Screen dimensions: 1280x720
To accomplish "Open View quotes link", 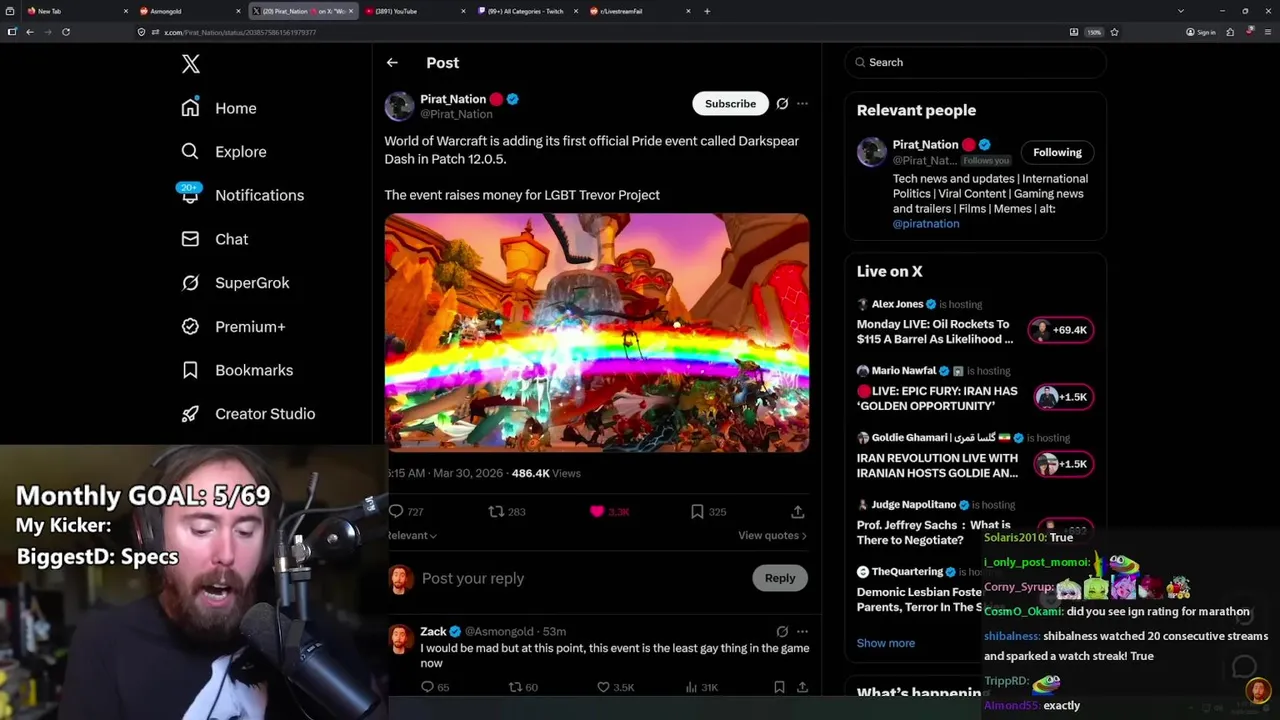I will pos(772,535).
